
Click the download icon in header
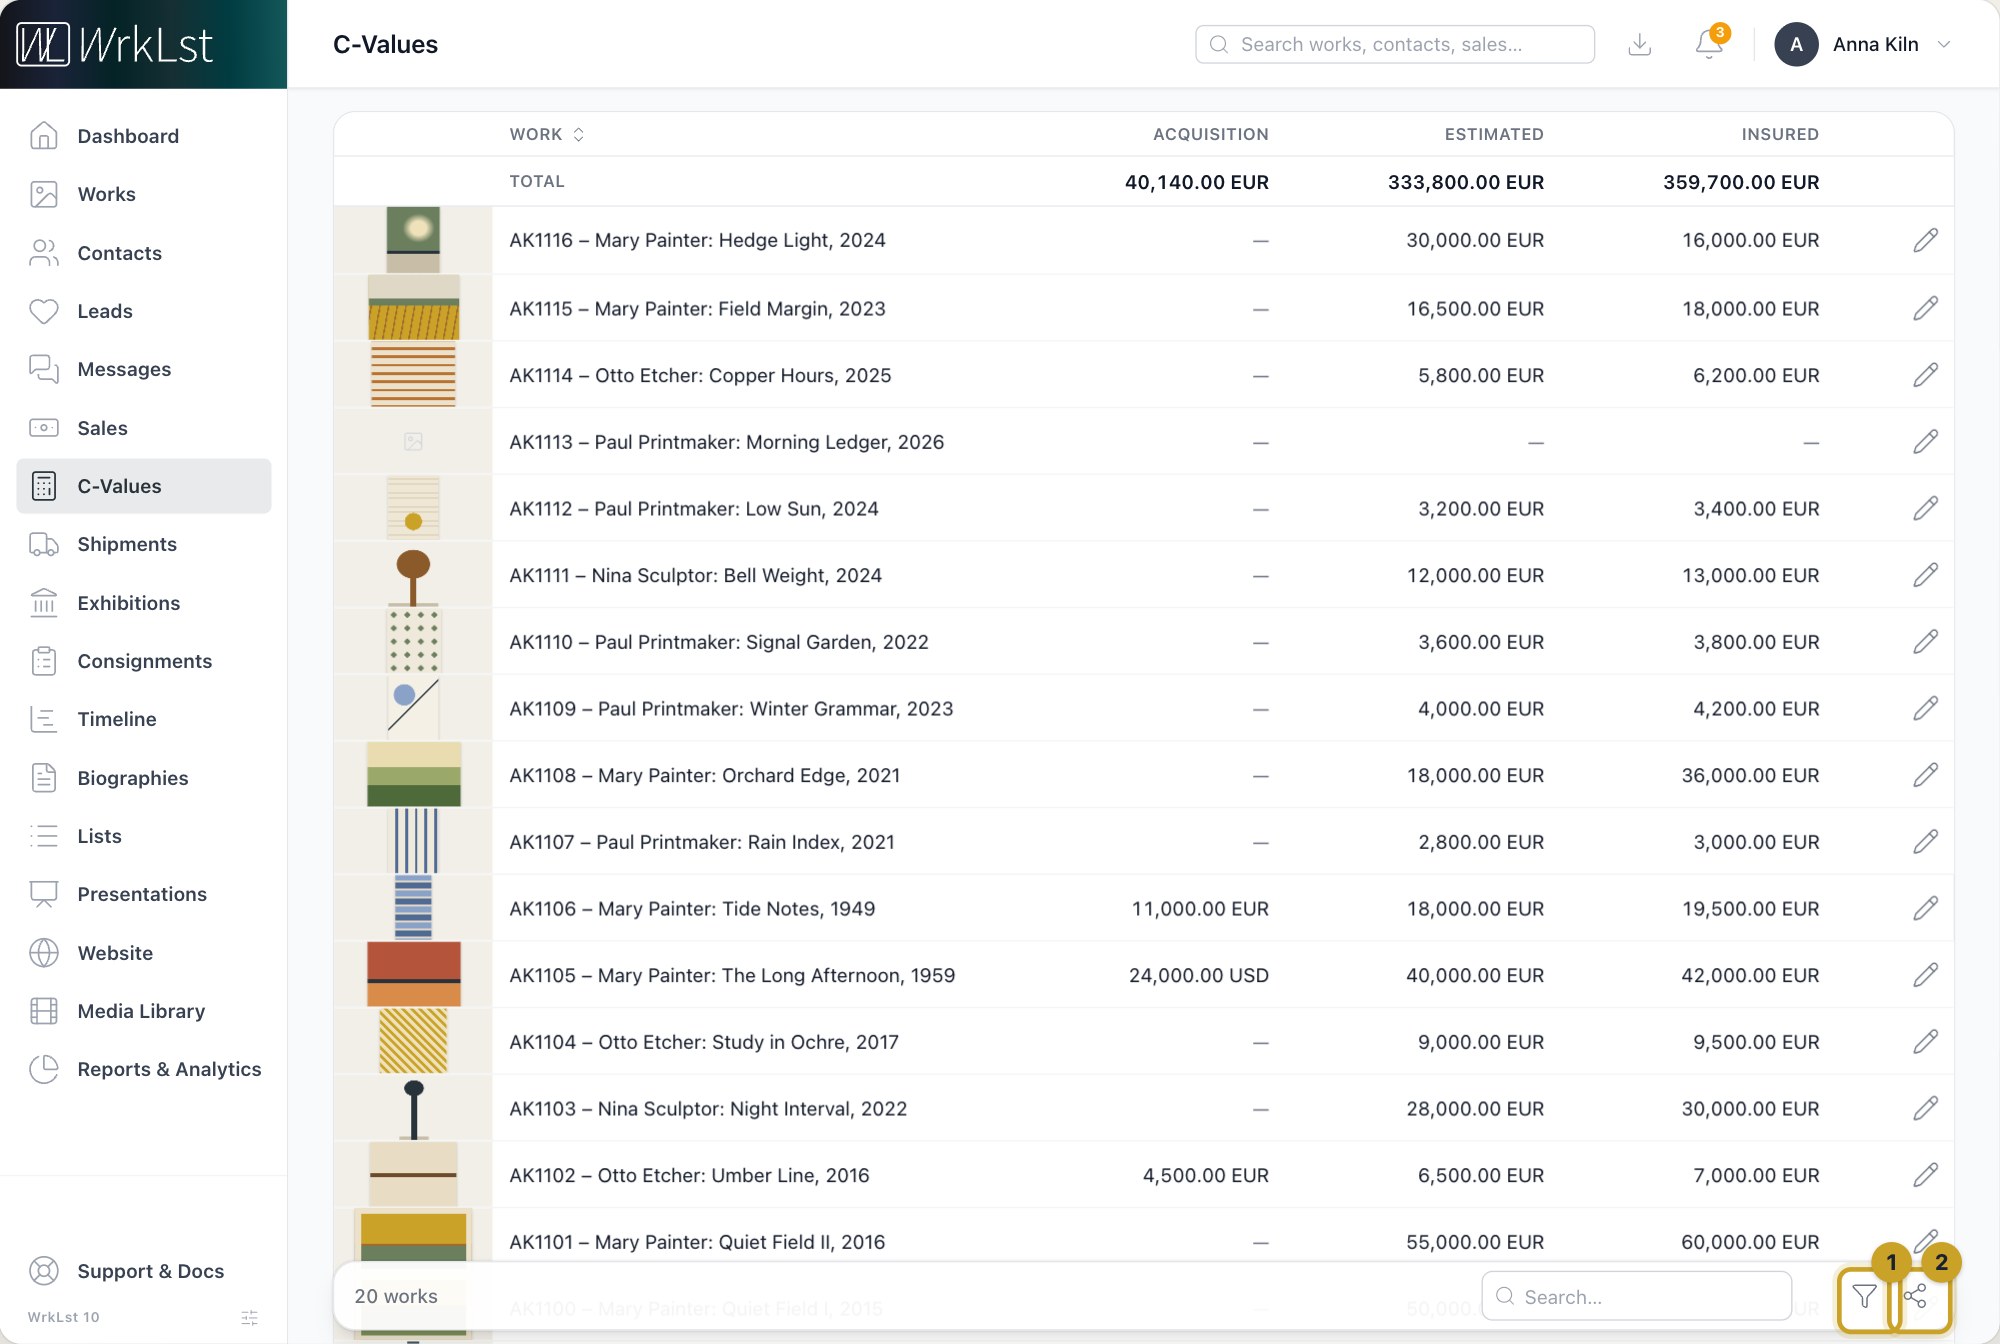tap(1640, 44)
